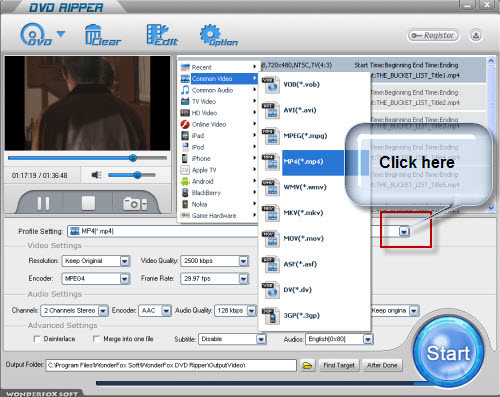Open the Option gear icon
Screen dimensions: 500x397
(218, 35)
